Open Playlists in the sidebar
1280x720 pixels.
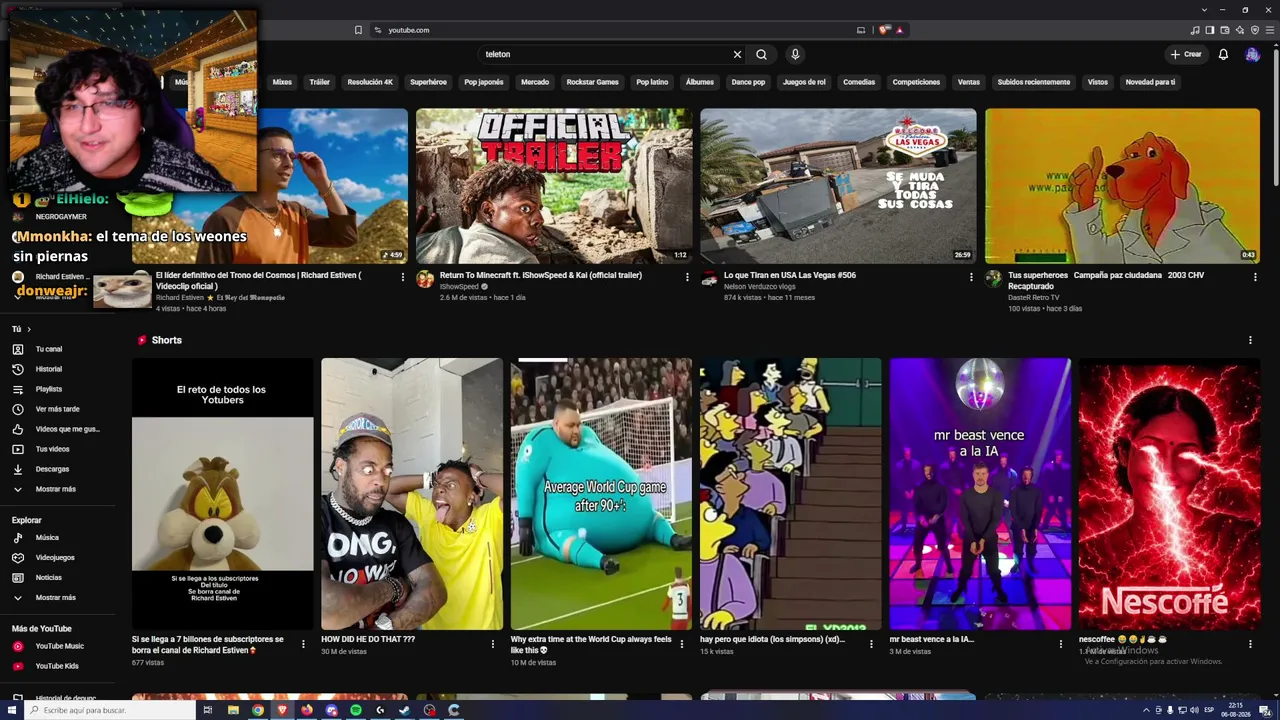point(57,389)
